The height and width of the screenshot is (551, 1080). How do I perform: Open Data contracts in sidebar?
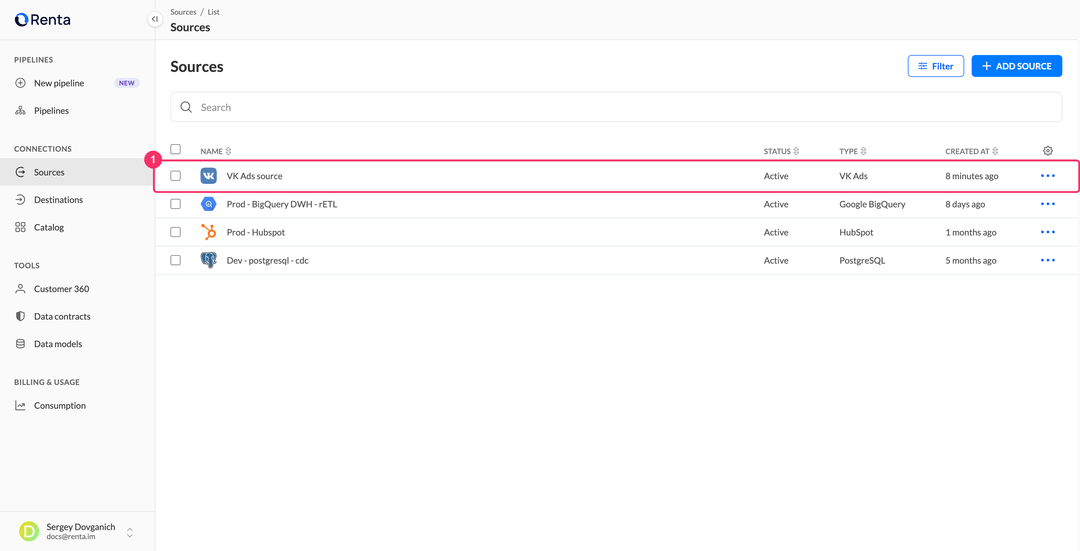click(x=77, y=317)
